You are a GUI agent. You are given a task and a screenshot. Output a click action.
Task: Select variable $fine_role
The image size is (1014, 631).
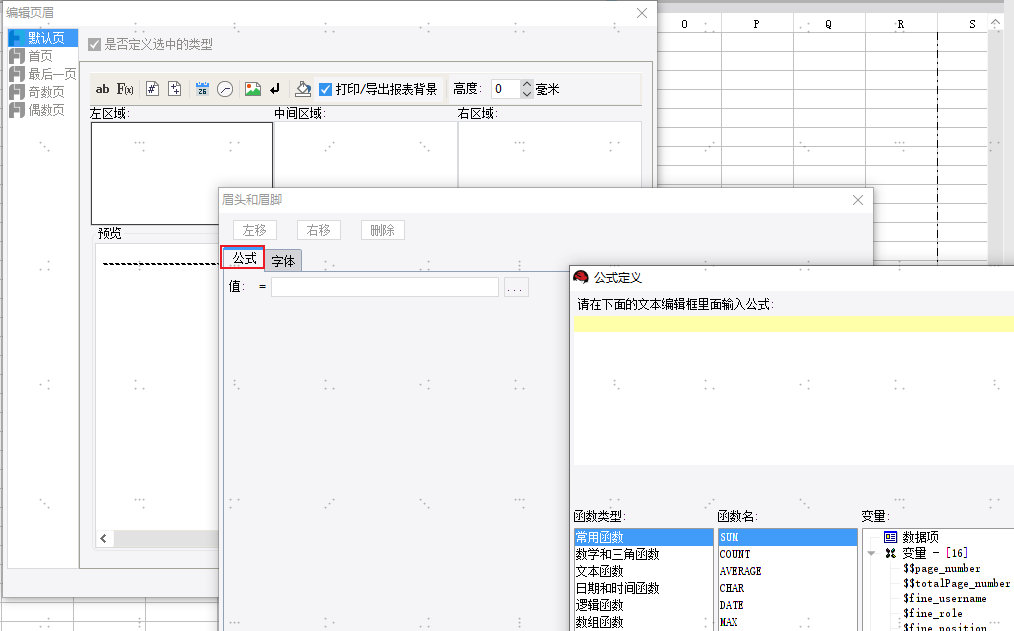click(x=933, y=614)
